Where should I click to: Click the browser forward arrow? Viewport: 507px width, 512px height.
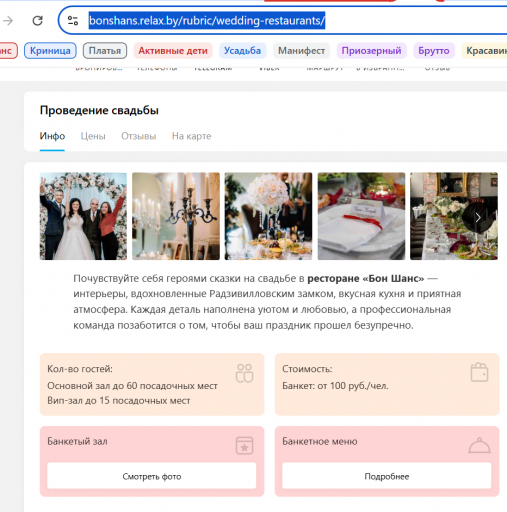[x=8, y=21]
